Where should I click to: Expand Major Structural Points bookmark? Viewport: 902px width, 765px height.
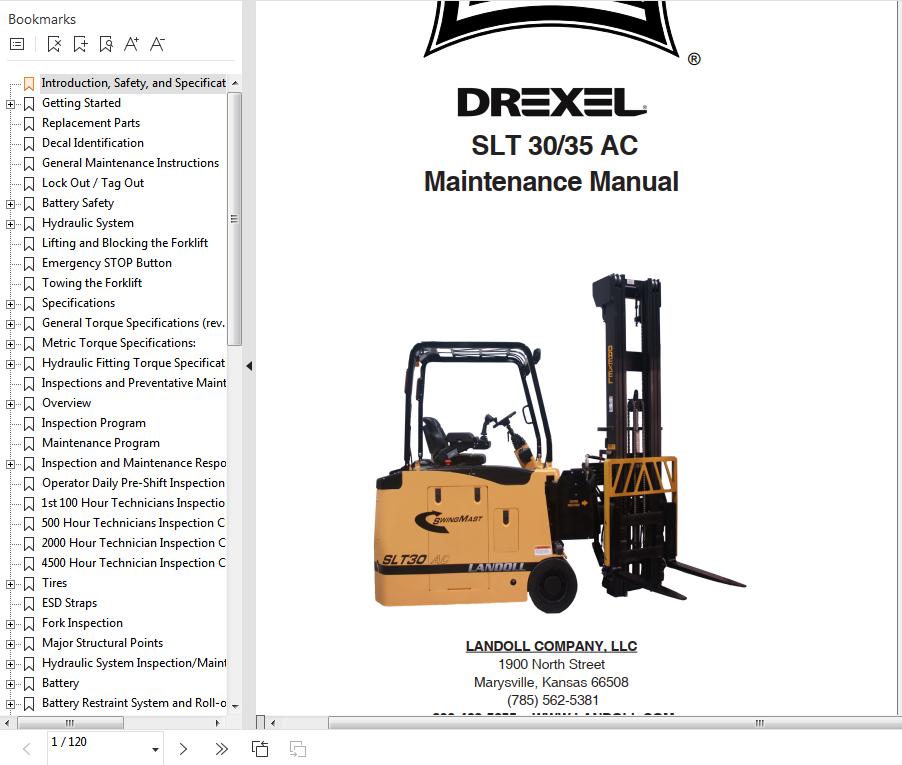pos(10,644)
